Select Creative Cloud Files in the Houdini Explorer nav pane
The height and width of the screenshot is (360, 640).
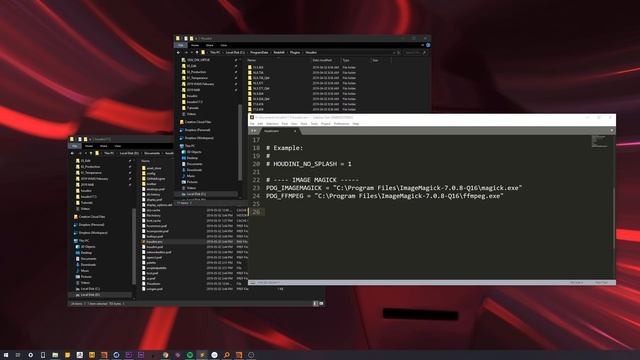(x=195, y=122)
